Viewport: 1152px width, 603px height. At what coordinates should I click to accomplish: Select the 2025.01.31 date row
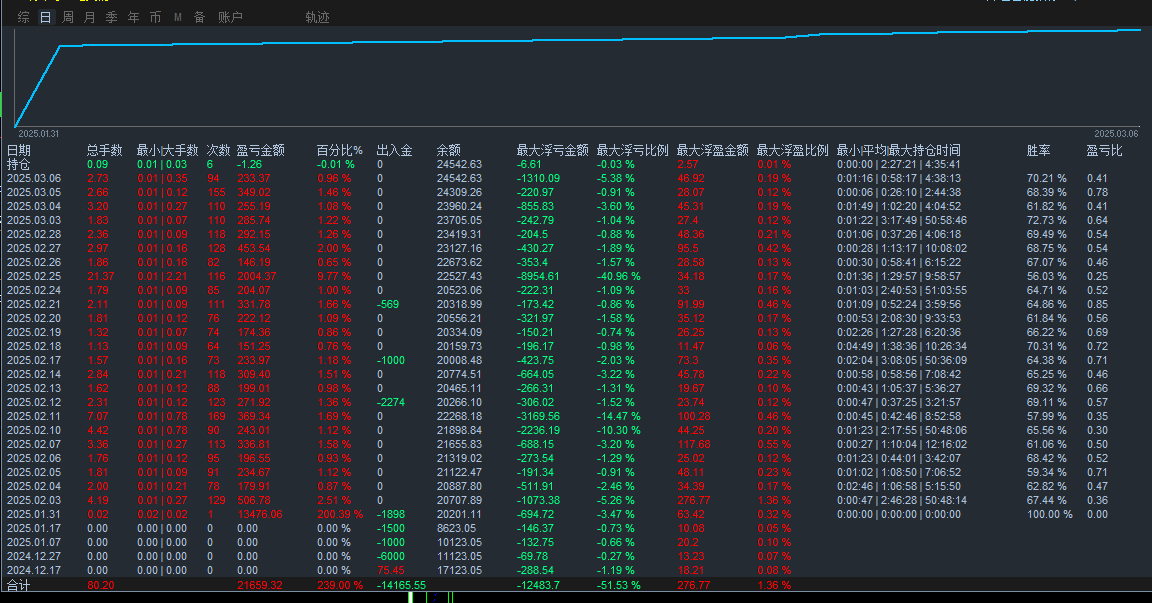click(x=34, y=514)
